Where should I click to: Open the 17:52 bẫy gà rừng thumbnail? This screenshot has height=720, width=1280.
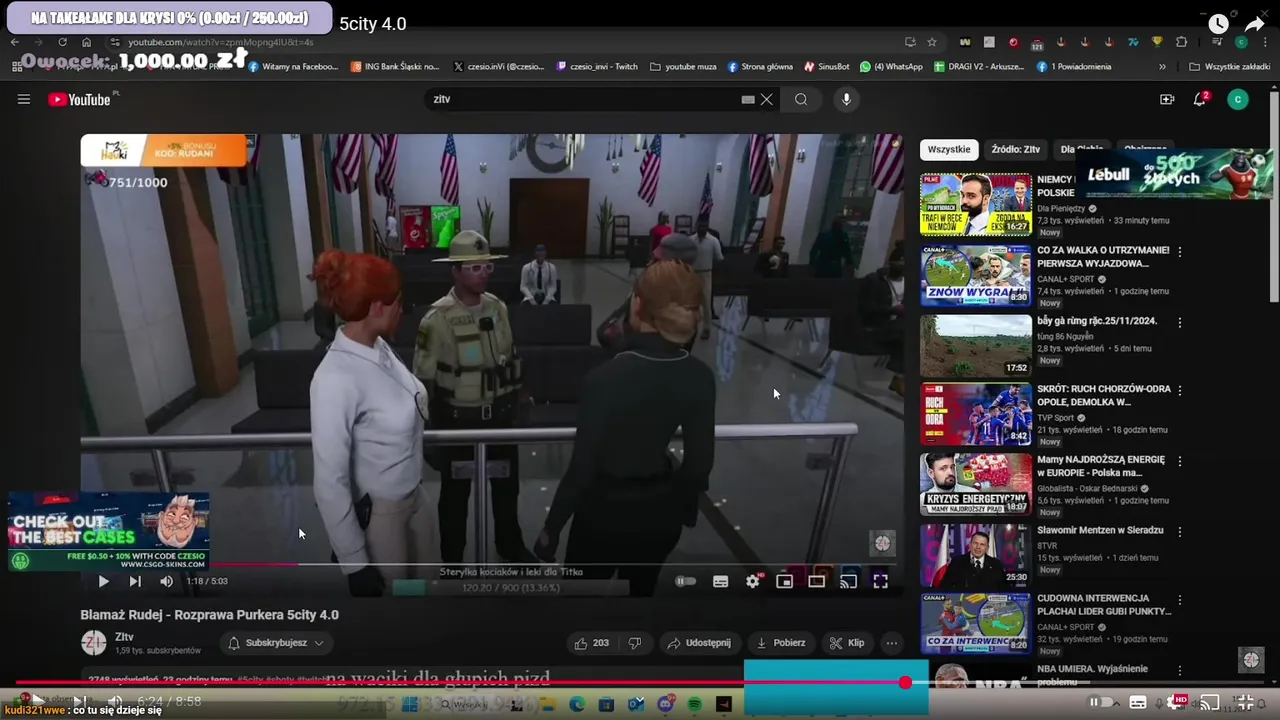click(975, 345)
